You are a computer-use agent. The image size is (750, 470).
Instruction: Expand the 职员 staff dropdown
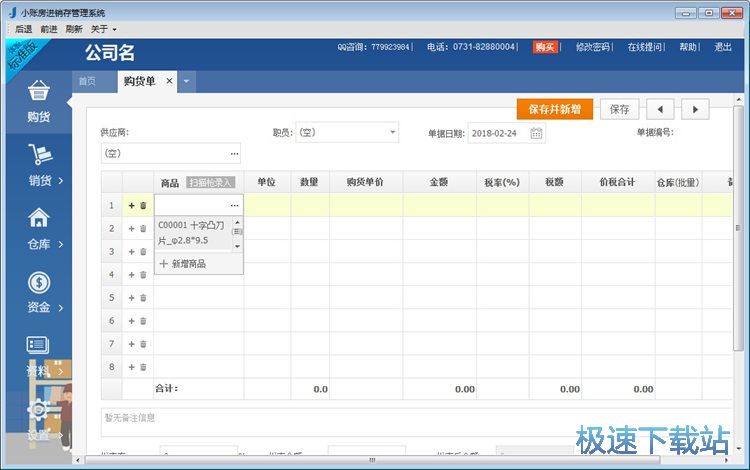392,132
